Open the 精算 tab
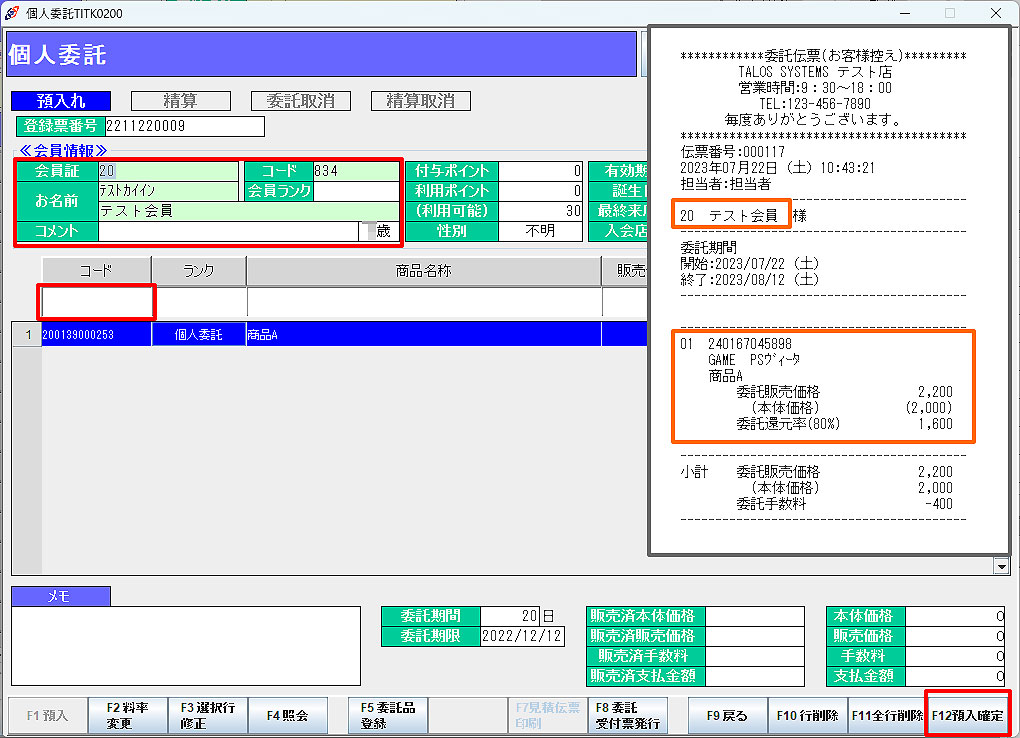Screen dimensions: 1020x738 pos(181,101)
